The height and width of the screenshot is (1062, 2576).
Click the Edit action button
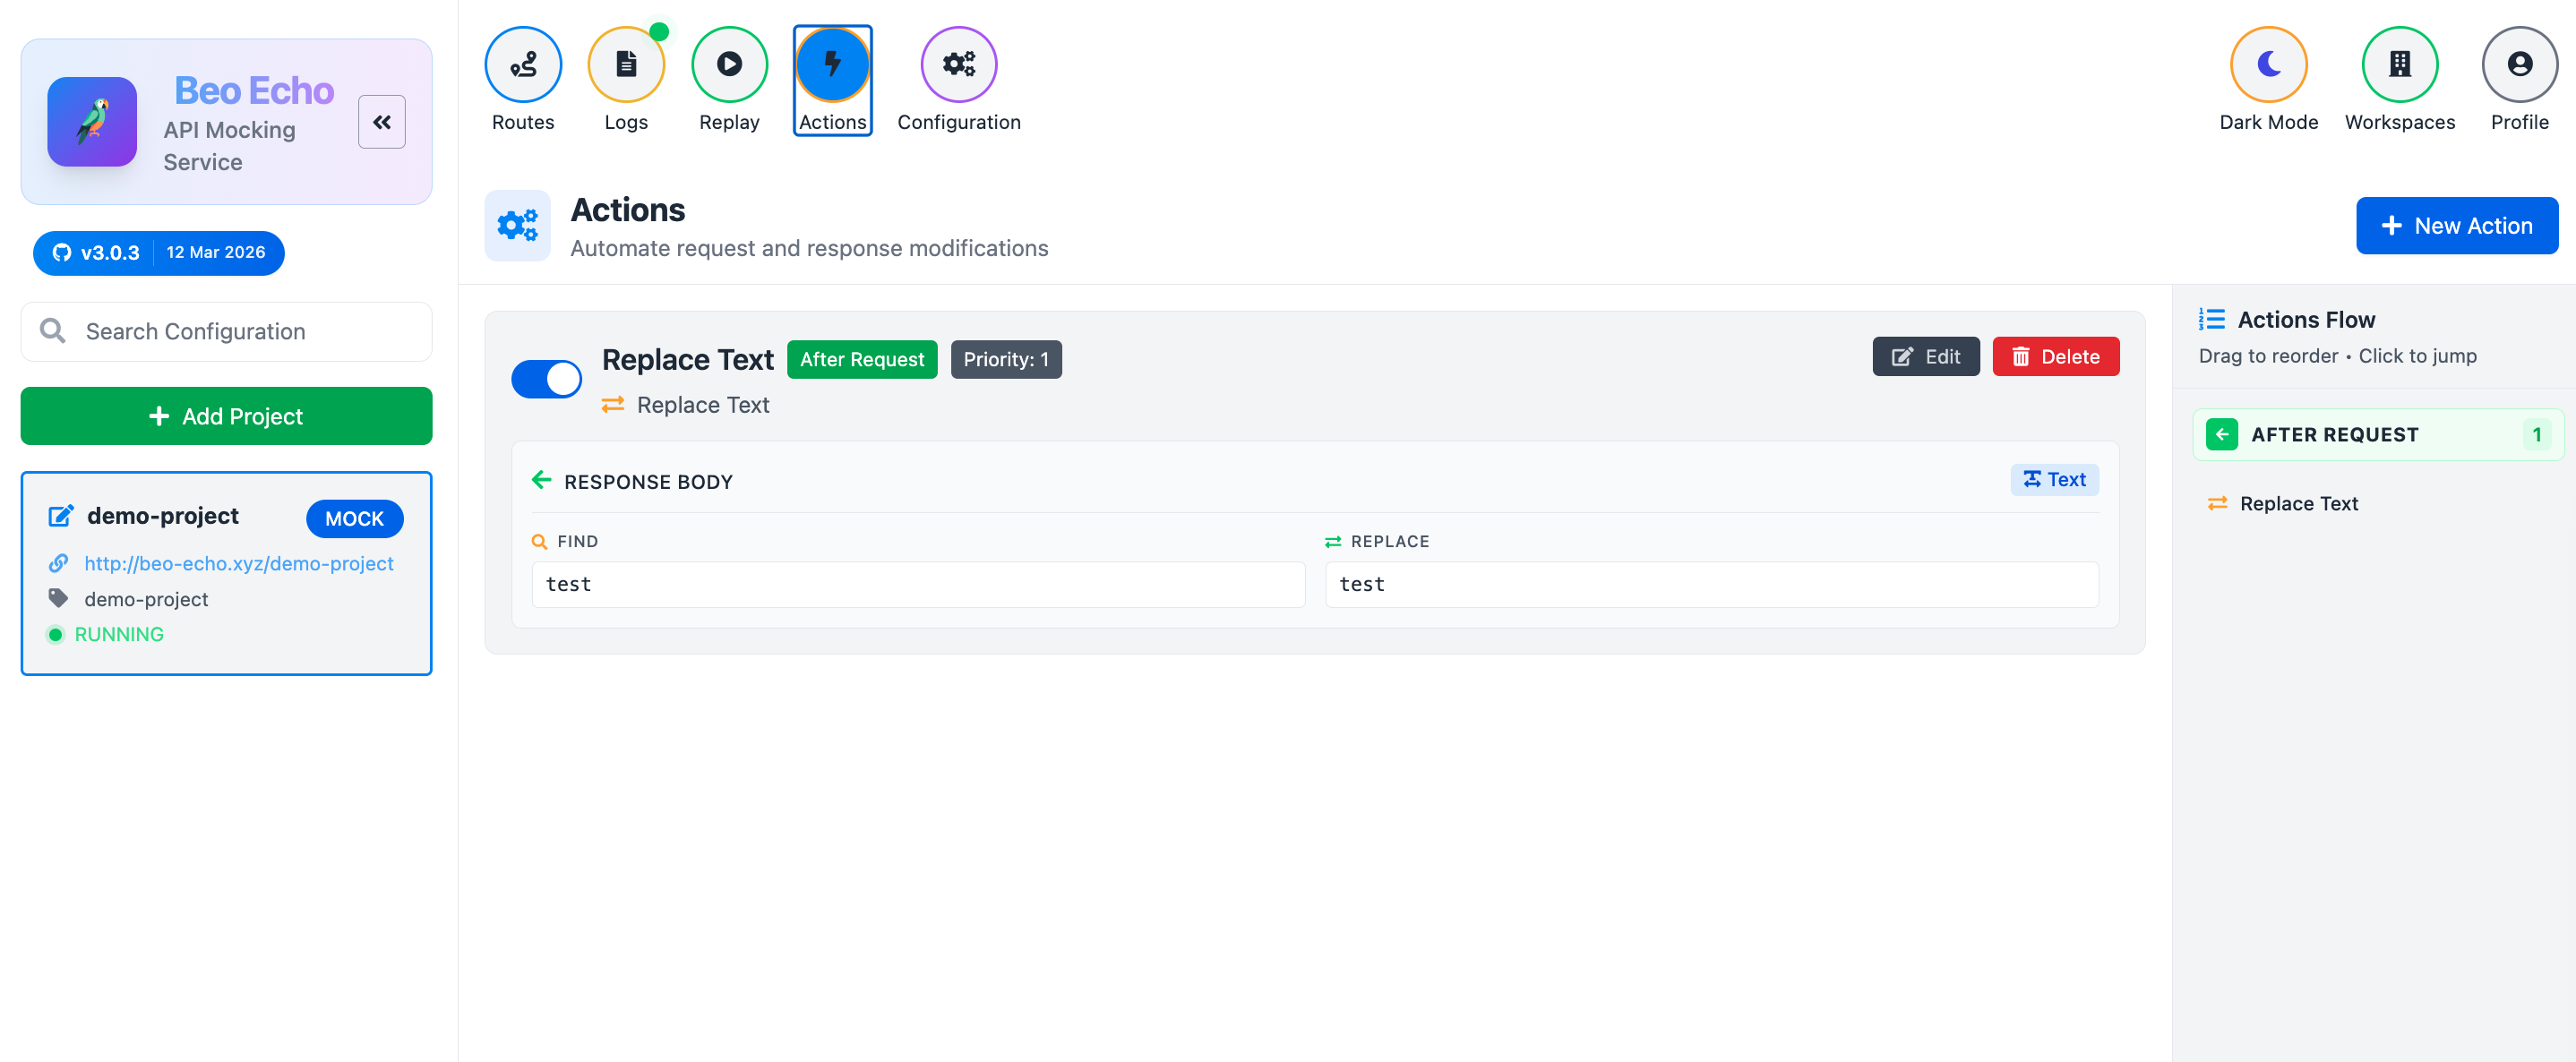(x=1925, y=357)
